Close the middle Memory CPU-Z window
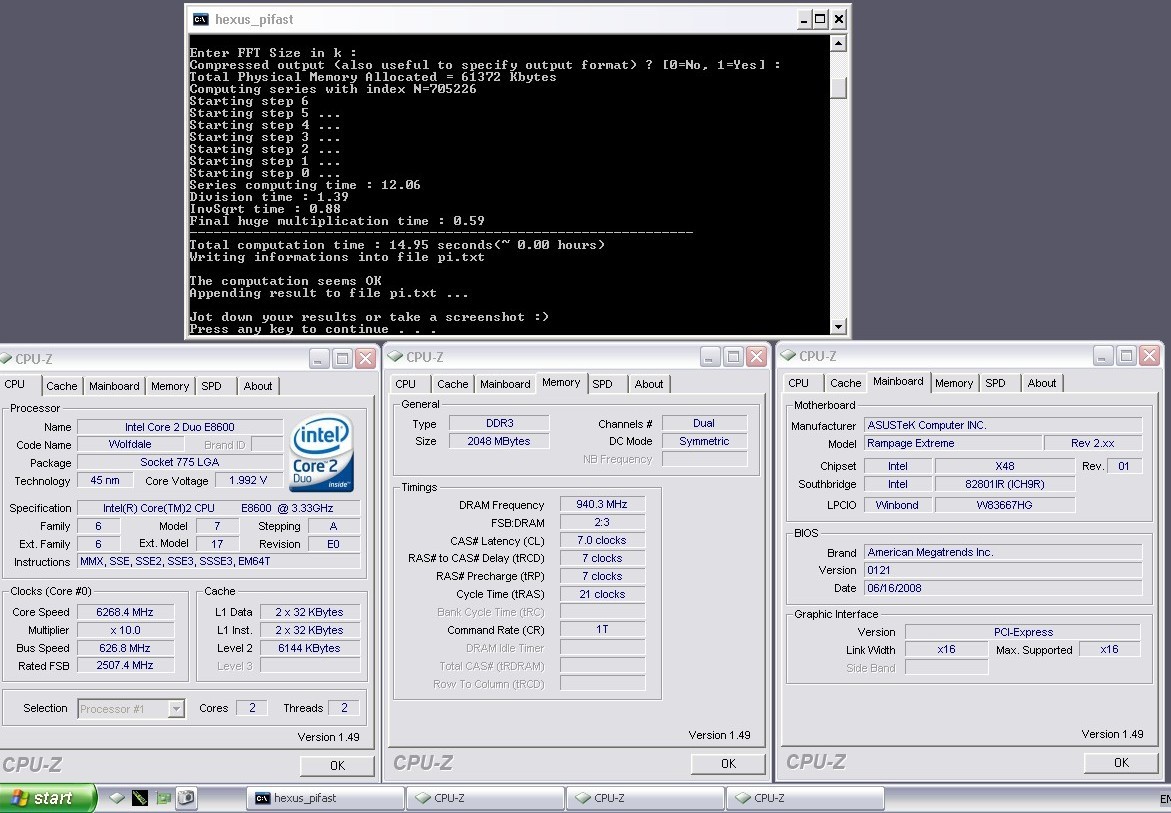1171x813 pixels. tap(757, 357)
